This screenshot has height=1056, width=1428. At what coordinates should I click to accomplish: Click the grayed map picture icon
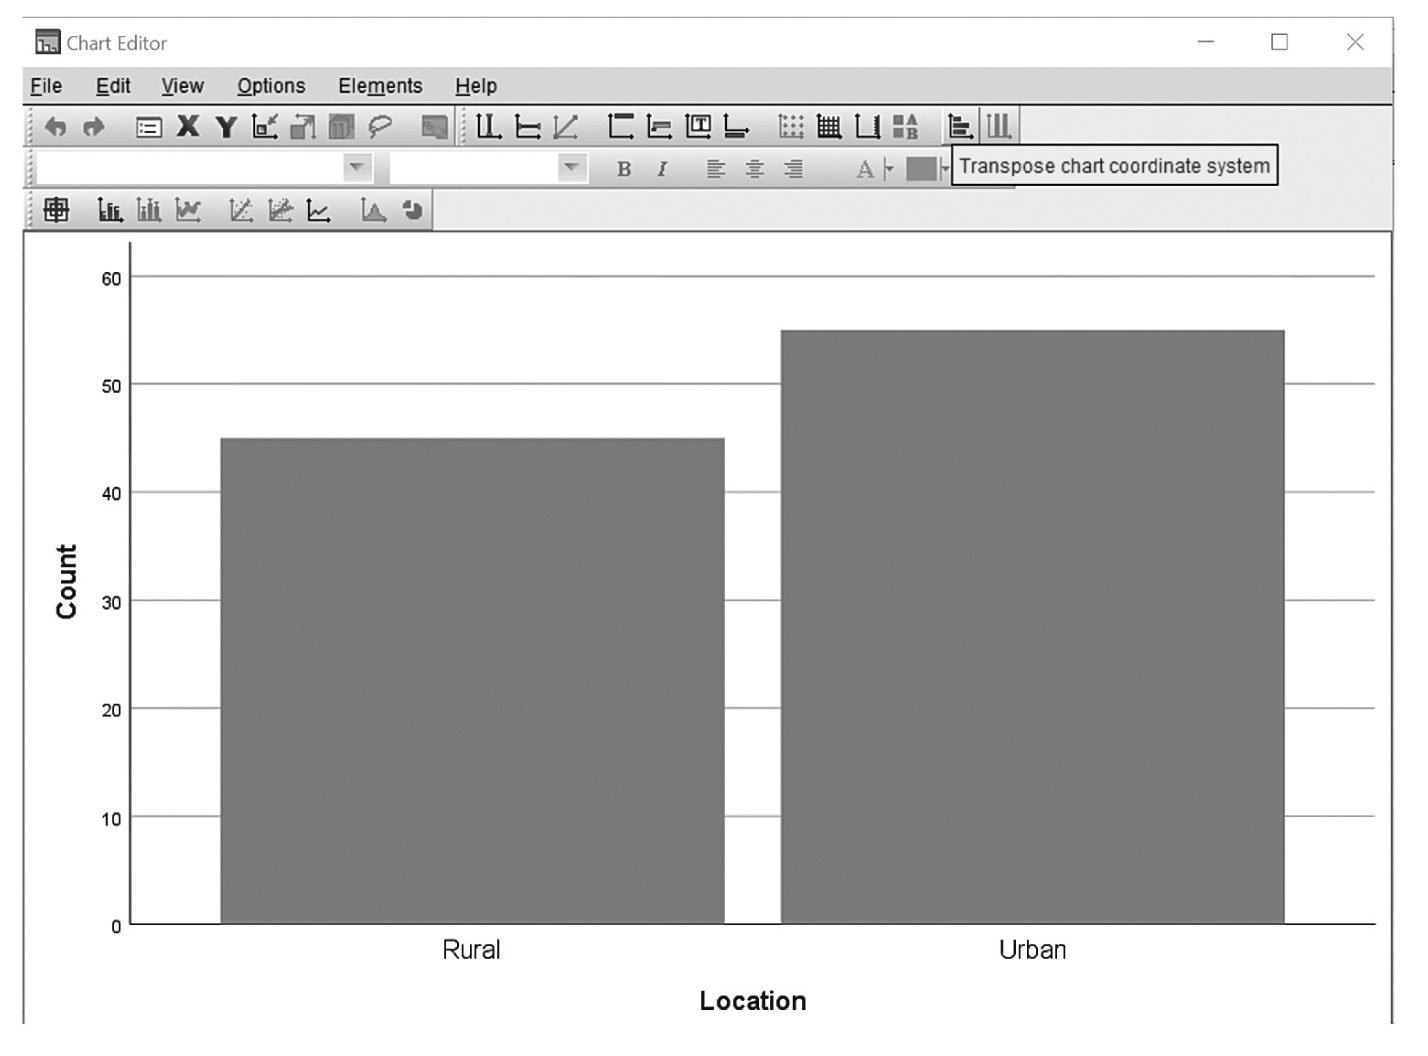point(435,126)
